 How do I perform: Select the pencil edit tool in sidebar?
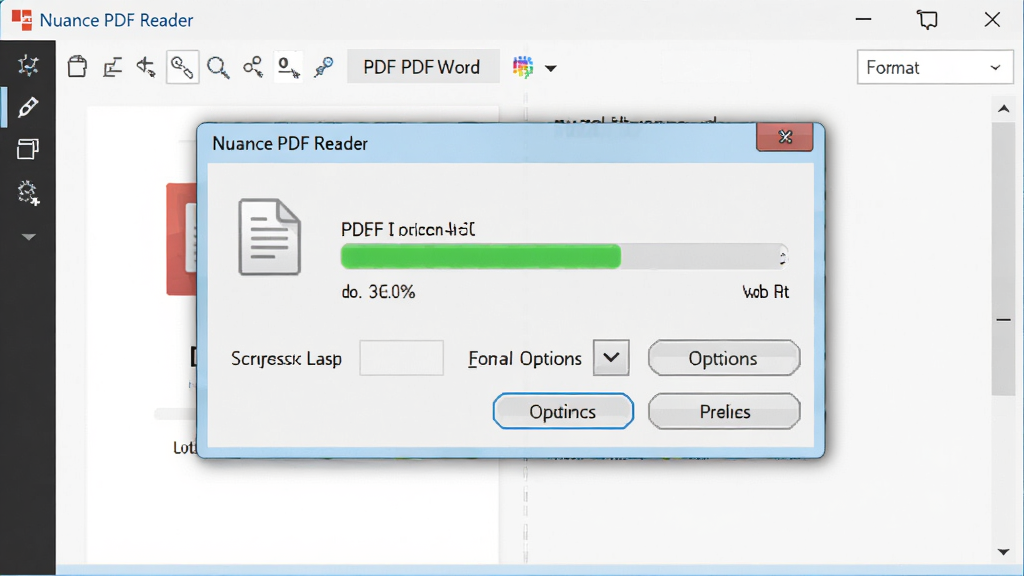tap(27, 107)
